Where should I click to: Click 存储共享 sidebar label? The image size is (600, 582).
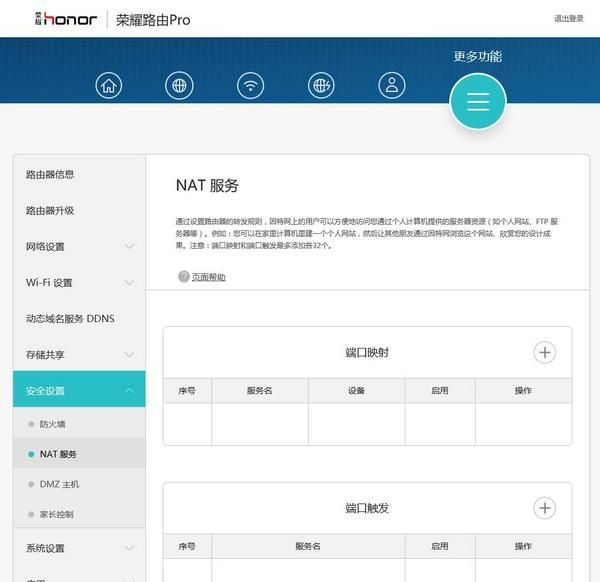[x=45, y=355]
